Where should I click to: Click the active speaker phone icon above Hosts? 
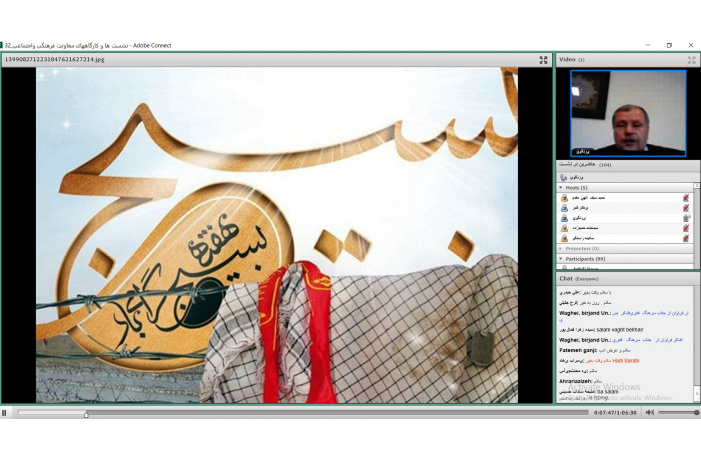pos(563,177)
